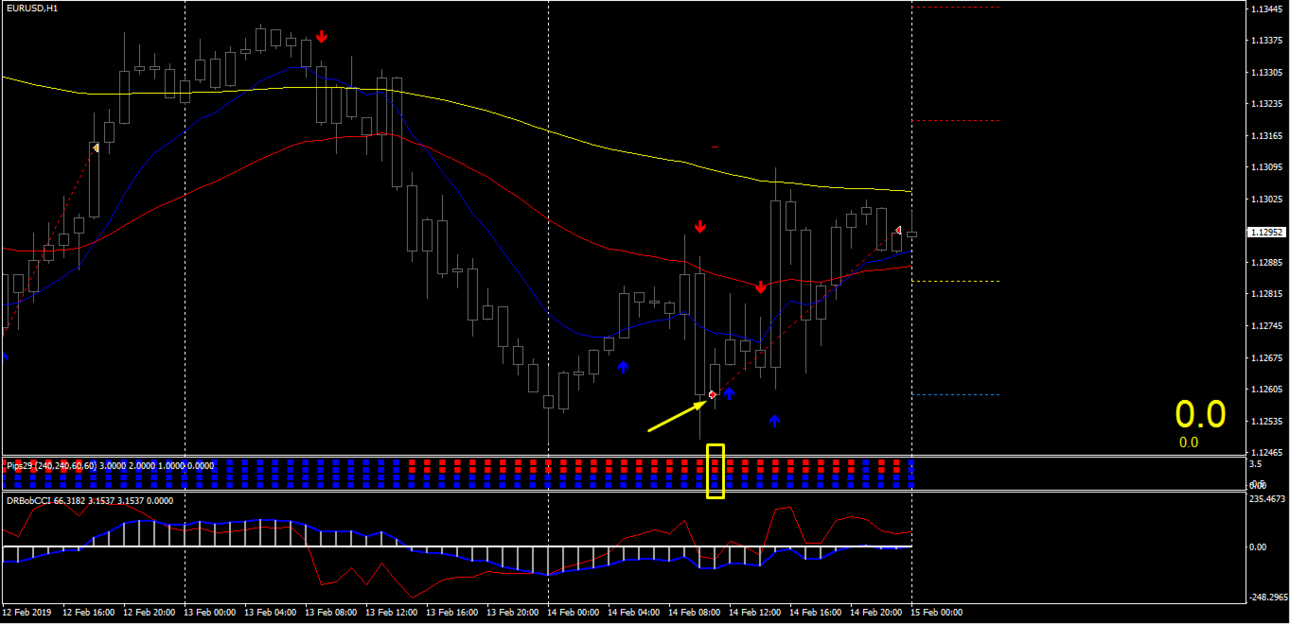Screen dimensions: 1290x624
Task: Click the 1.12745 price axis label
Action: (x=1265, y=326)
